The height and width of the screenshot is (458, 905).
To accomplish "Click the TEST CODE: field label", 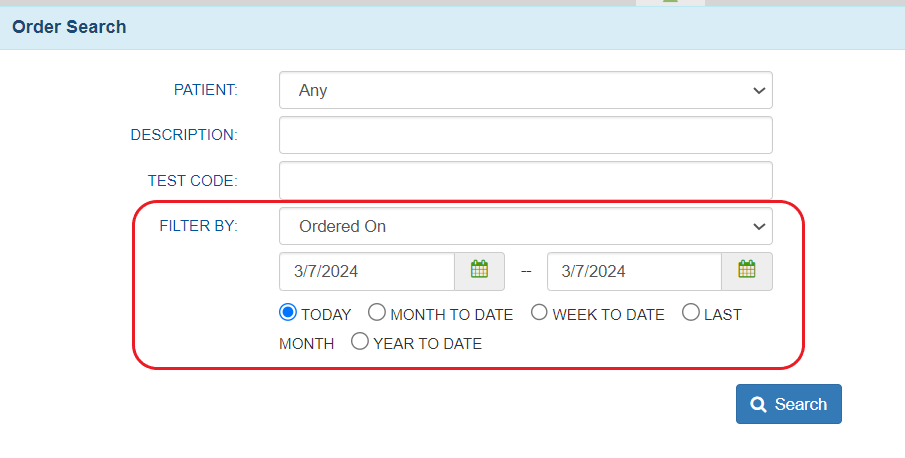I will (192, 181).
